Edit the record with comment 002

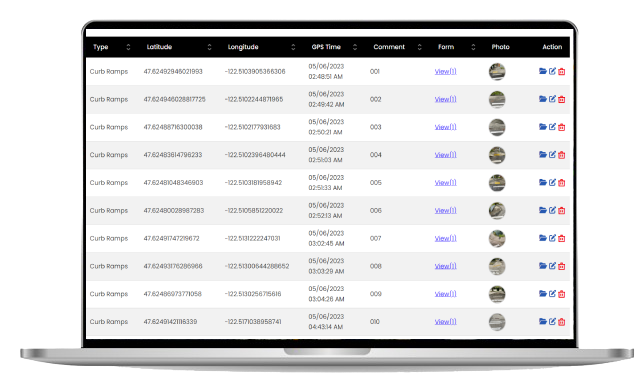552,99
